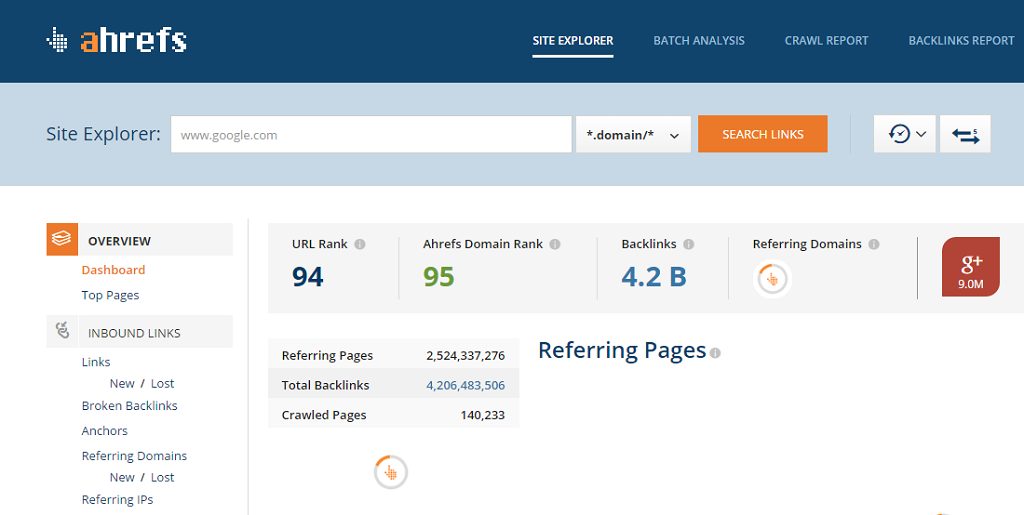Click the Crawled Pages row label
The image size is (1024, 515).
324,415
